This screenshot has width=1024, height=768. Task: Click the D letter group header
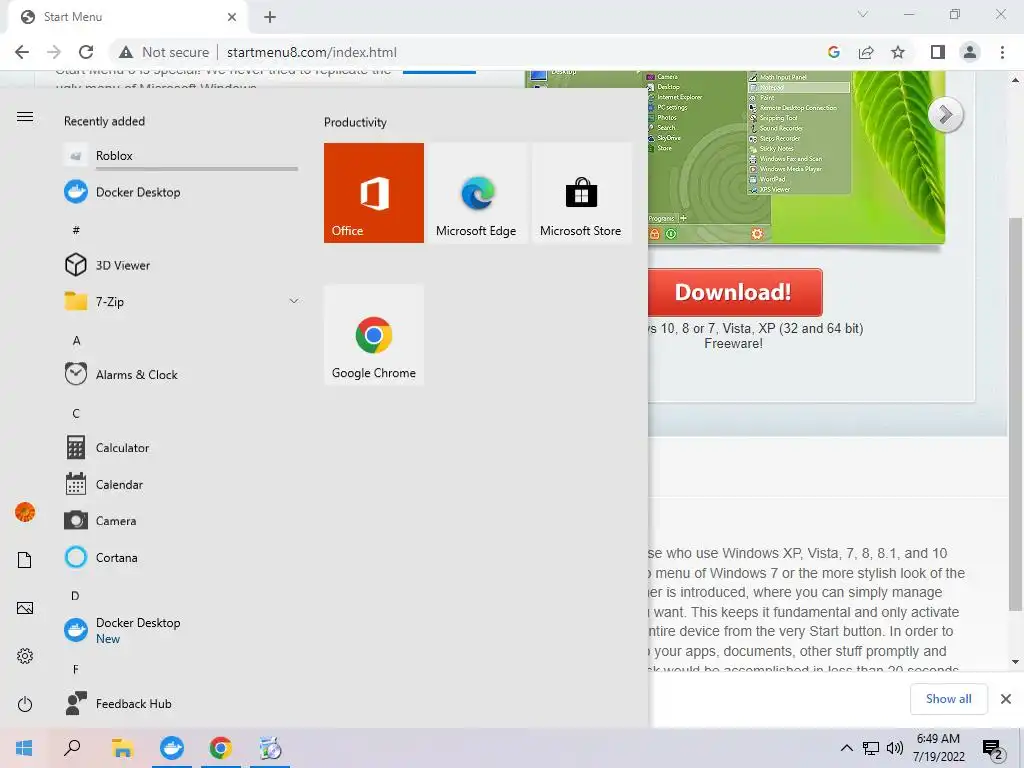[x=75, y=596]
